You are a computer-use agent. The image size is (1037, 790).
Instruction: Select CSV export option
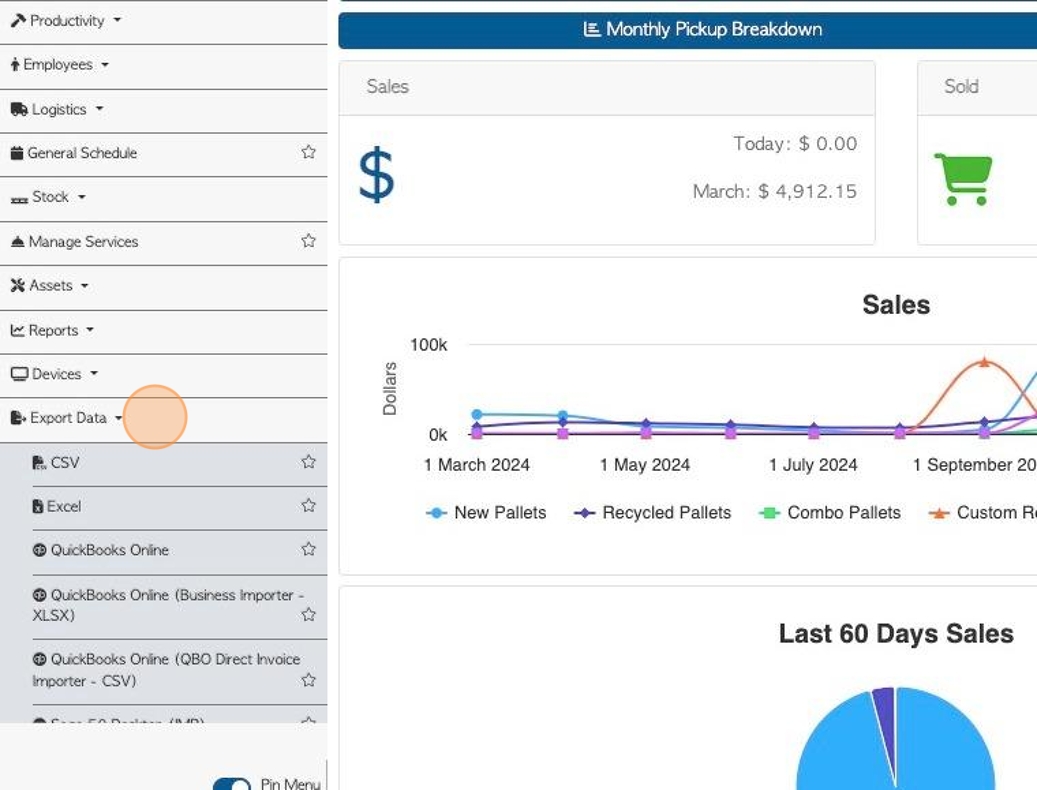(x=65, y=463)
